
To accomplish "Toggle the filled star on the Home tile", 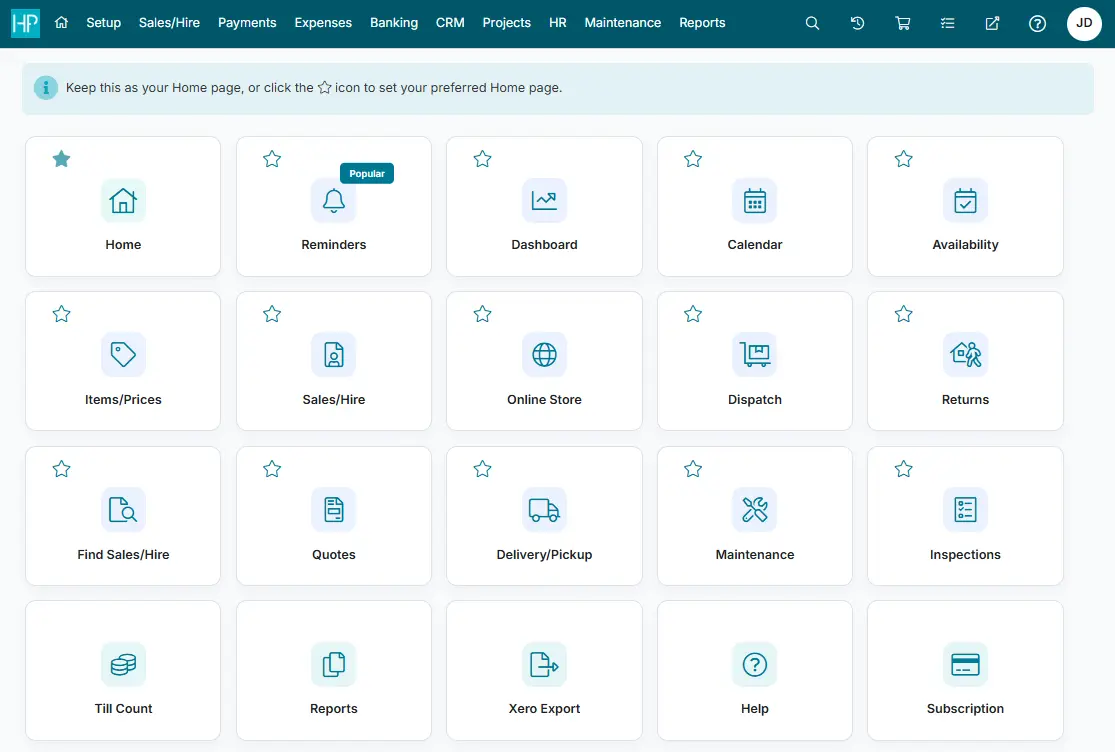I will 61,159.
